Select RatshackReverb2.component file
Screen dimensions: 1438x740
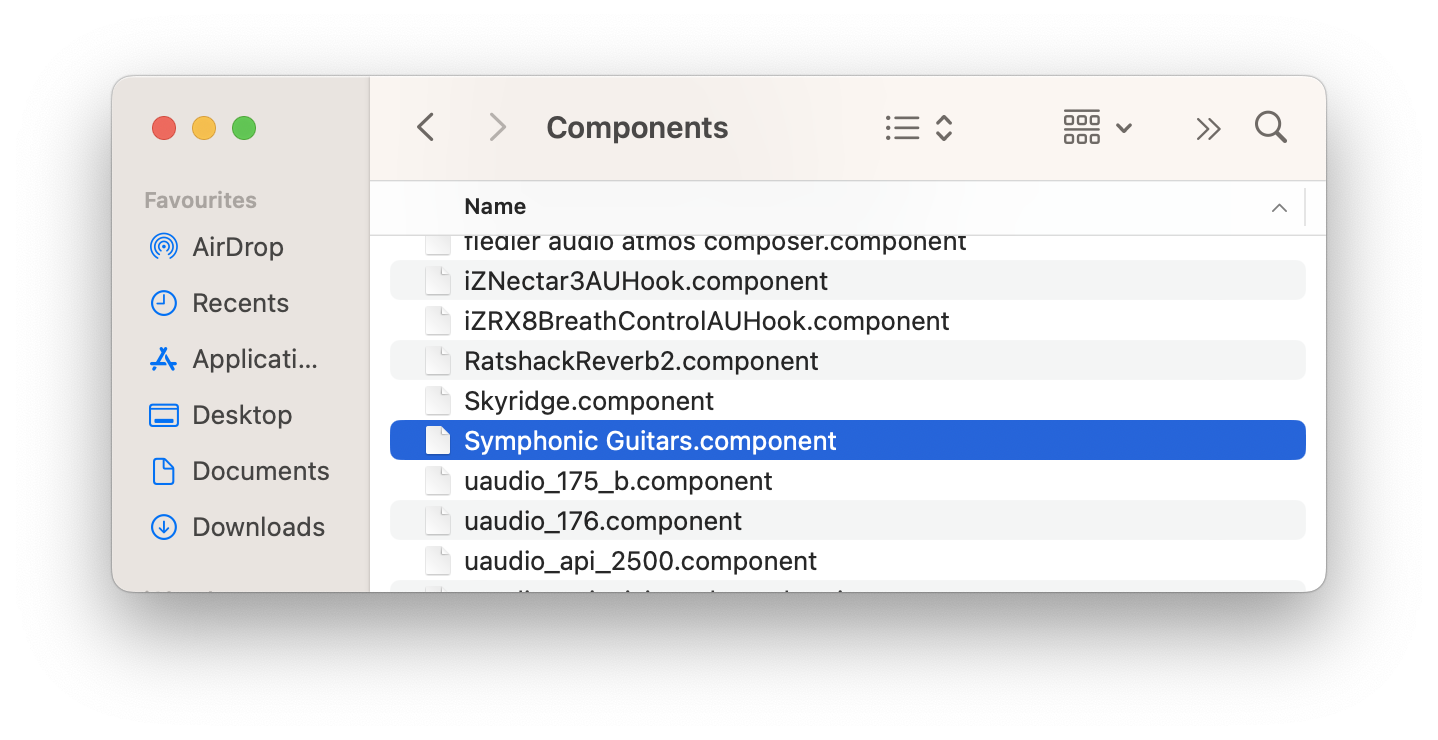641,361
